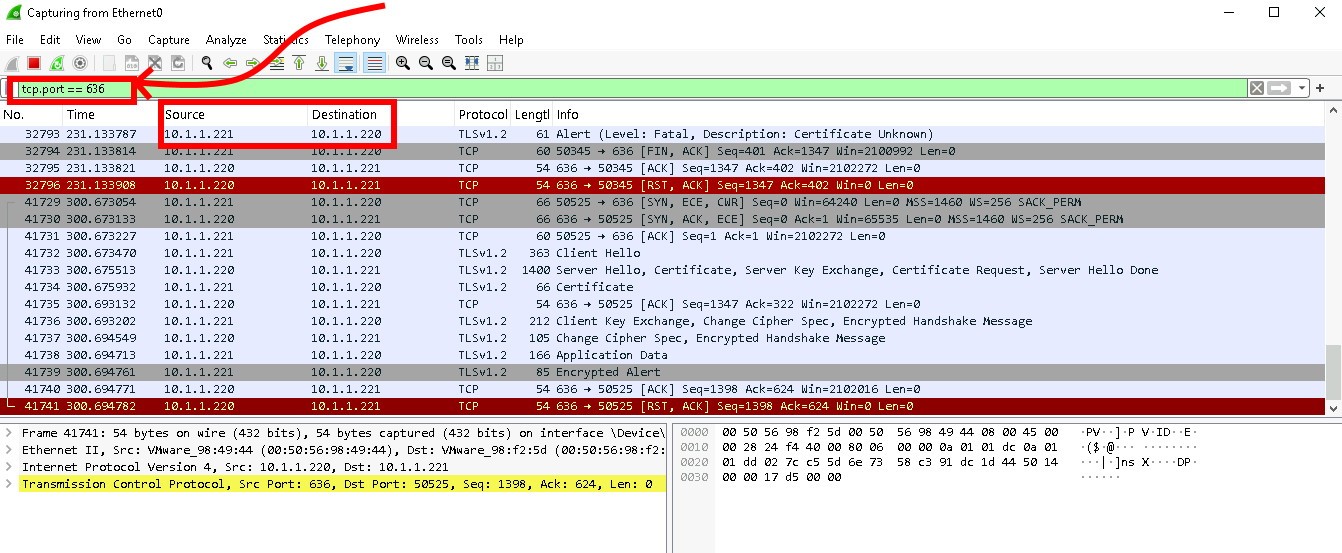This screenshot has height=553, width=1342.
Task: Restart the current capture
Action: [57, 63]
